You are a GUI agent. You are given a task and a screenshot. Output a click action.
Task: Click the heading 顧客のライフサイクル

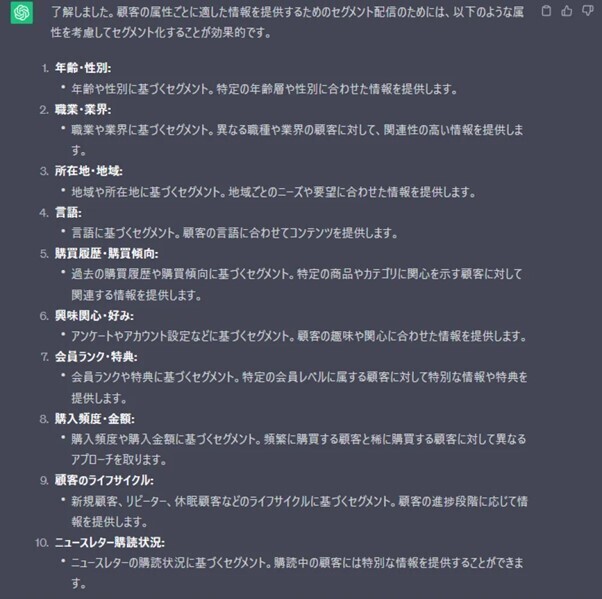(x=104, y=480)
